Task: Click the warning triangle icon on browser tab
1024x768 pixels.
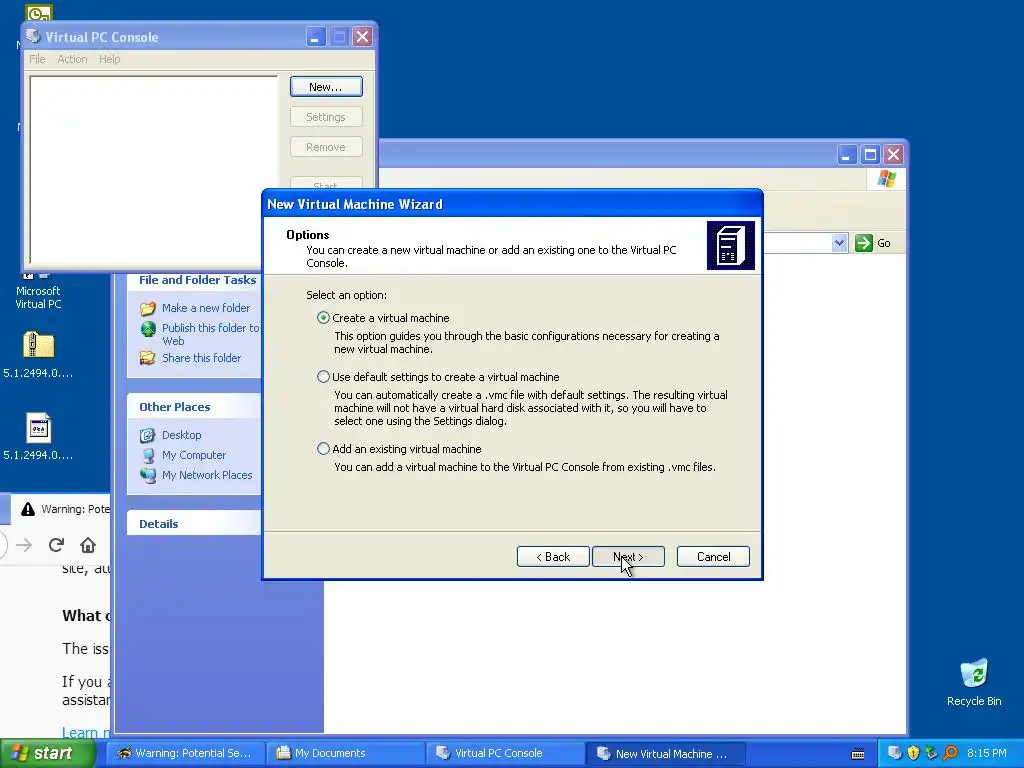Action: (x=27, y=509)
